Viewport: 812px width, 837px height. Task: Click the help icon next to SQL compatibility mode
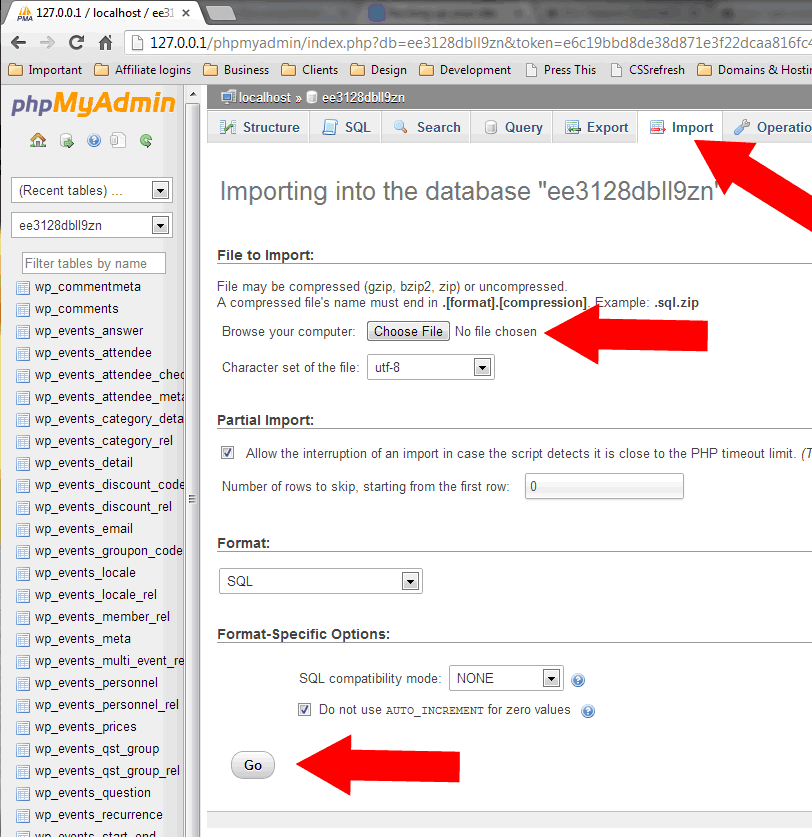point(578,680)
